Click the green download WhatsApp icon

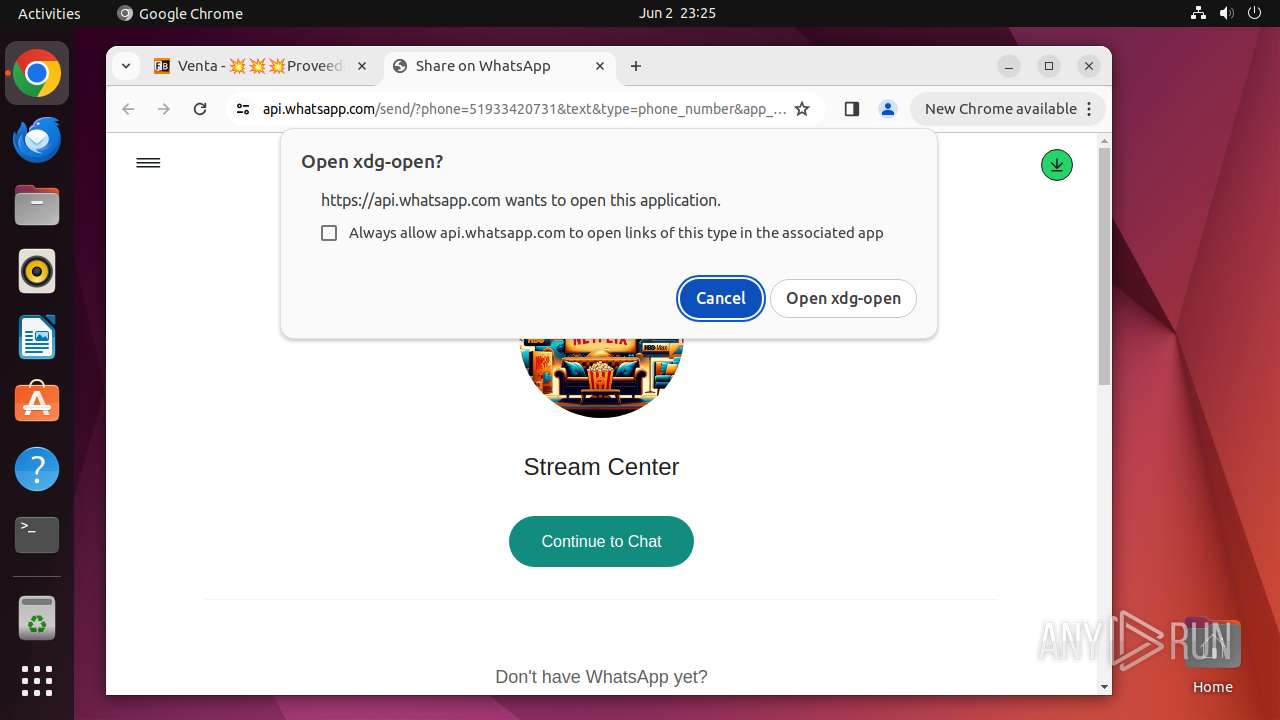1057,165
